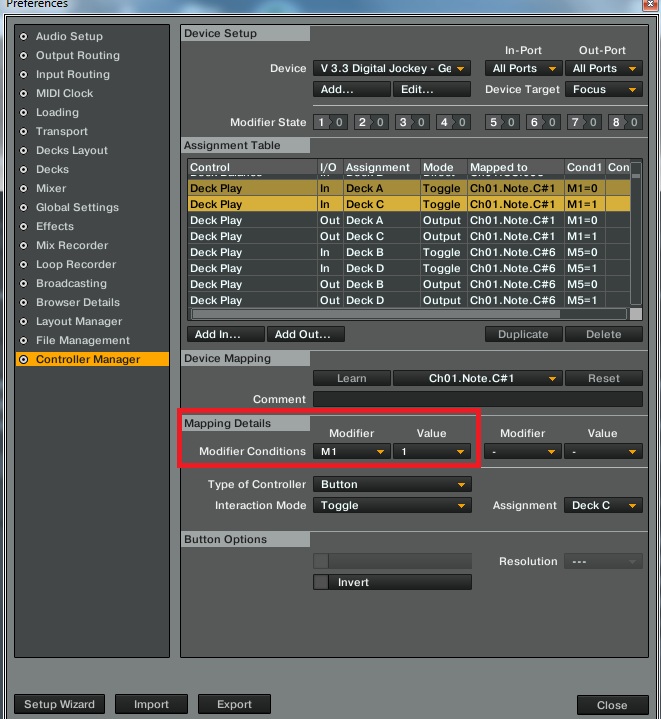Select Deck Play In Deck C row
The image size is (661, 719).
point(409,205)
